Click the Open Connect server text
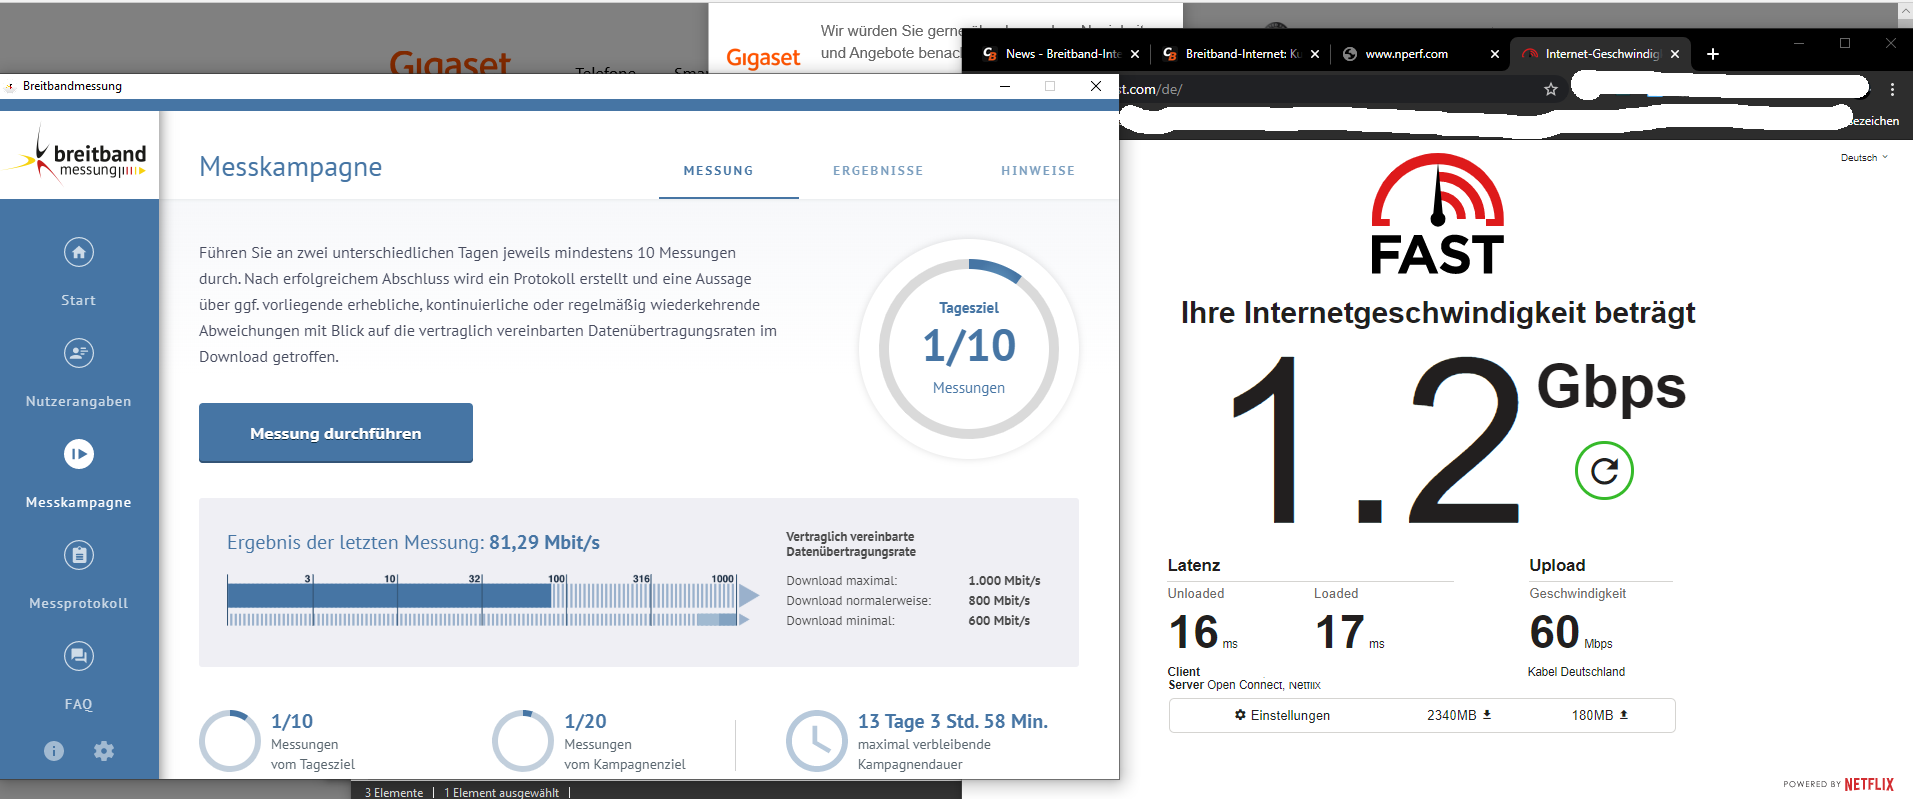The image size is (1913, 799). tap(1244, 685)
